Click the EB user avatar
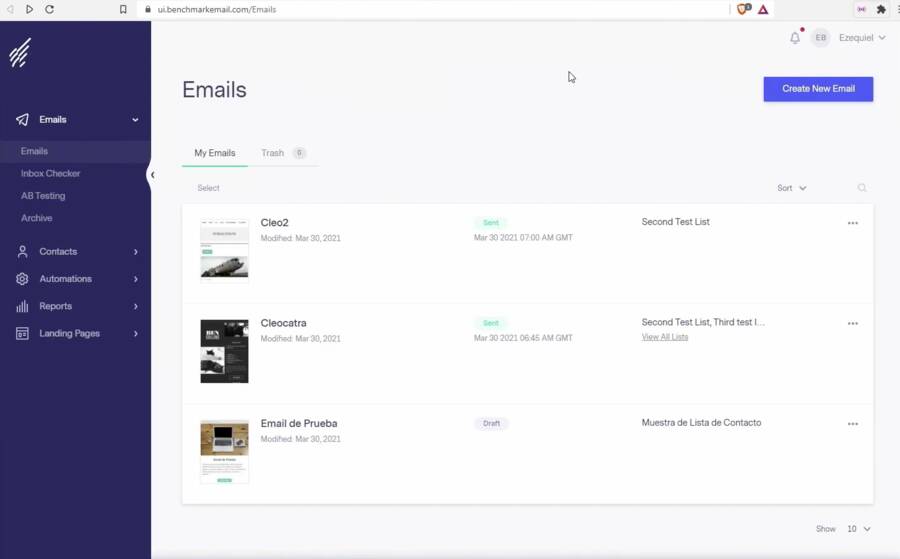Viewport: 900px width, 559px height. [x=821, y=38]
